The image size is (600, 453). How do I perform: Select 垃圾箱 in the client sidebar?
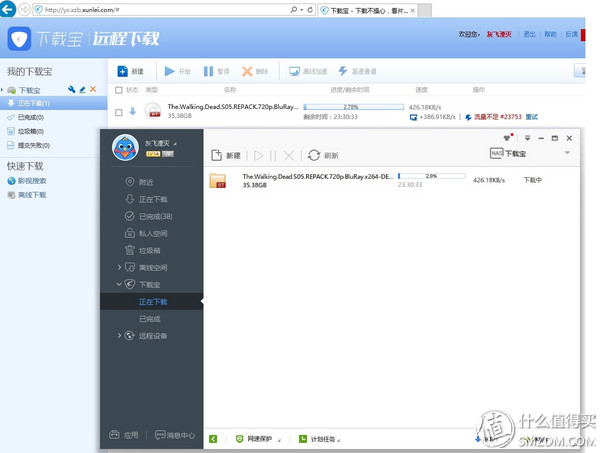[152, 251]
